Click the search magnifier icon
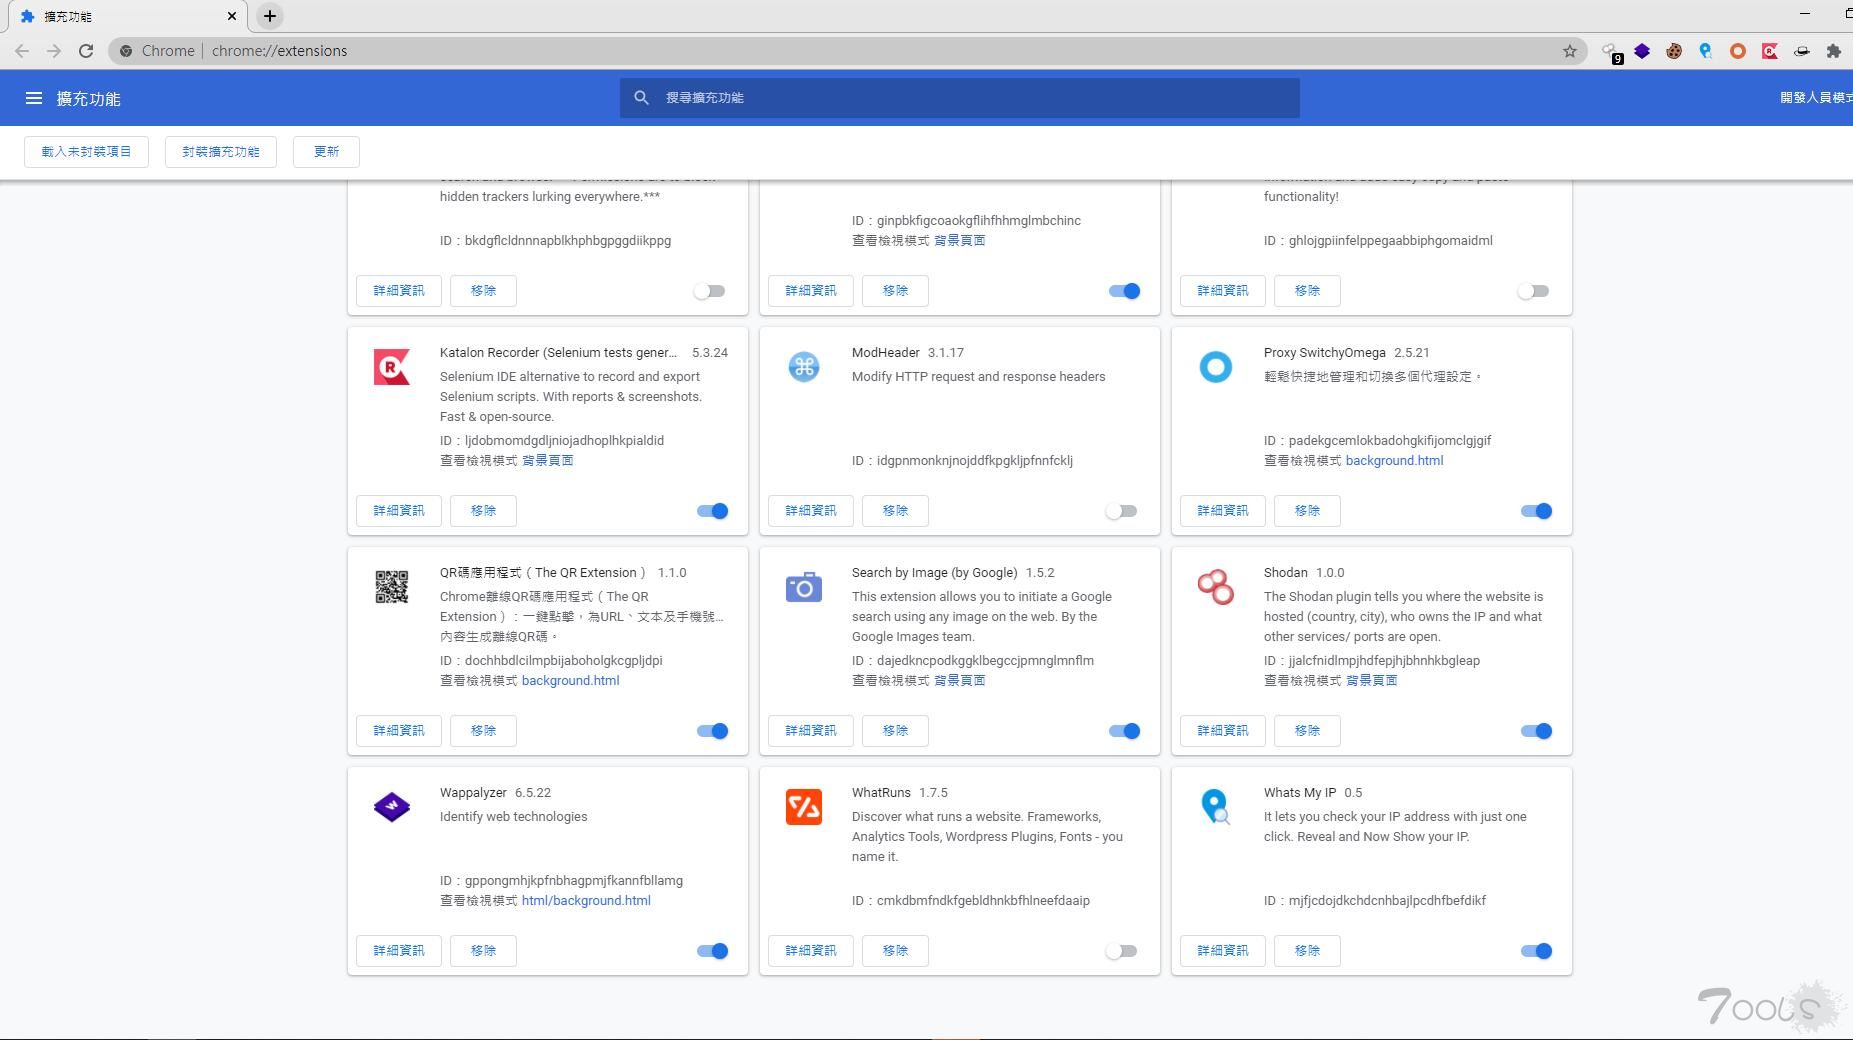This screenshot has width=1853, height=1040. coord(642,98)
